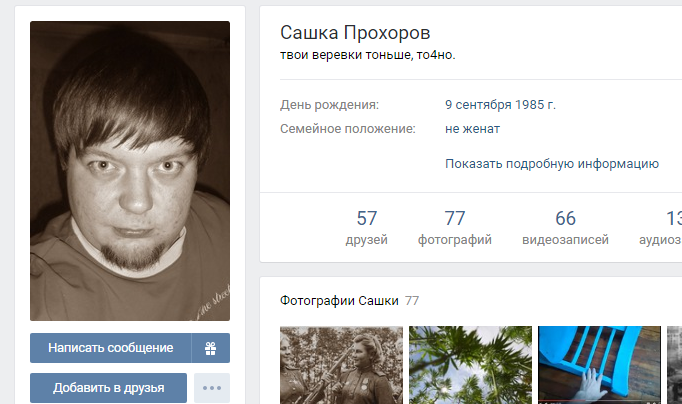Image resolution: width=682 pixels, height=404 pixels.
Task: Click the 9 сентября birthday link
Action: click(478, 105)
